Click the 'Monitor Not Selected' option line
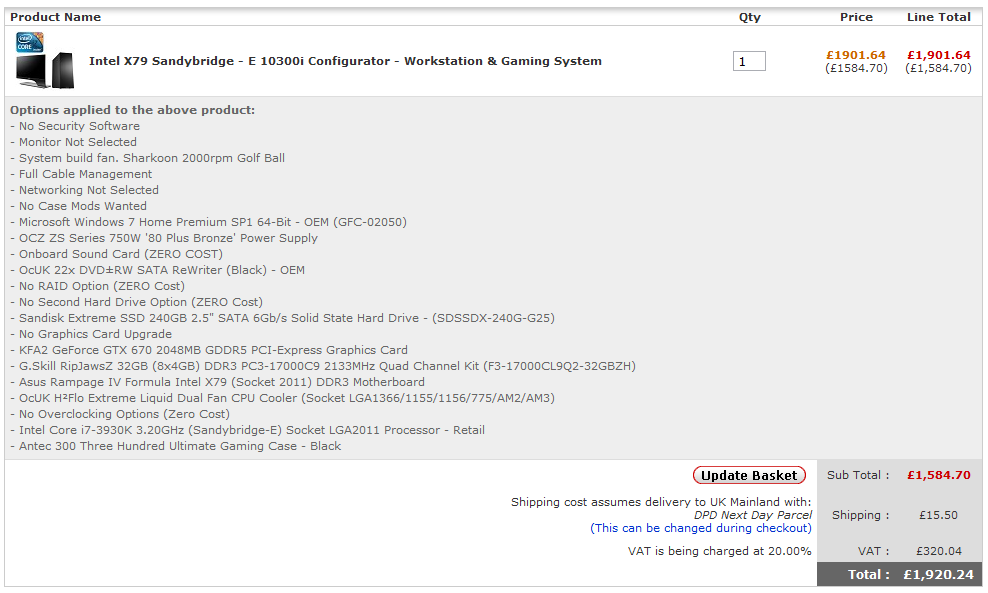The width and height of the screenshot is (988, 593). click(74, 142)
